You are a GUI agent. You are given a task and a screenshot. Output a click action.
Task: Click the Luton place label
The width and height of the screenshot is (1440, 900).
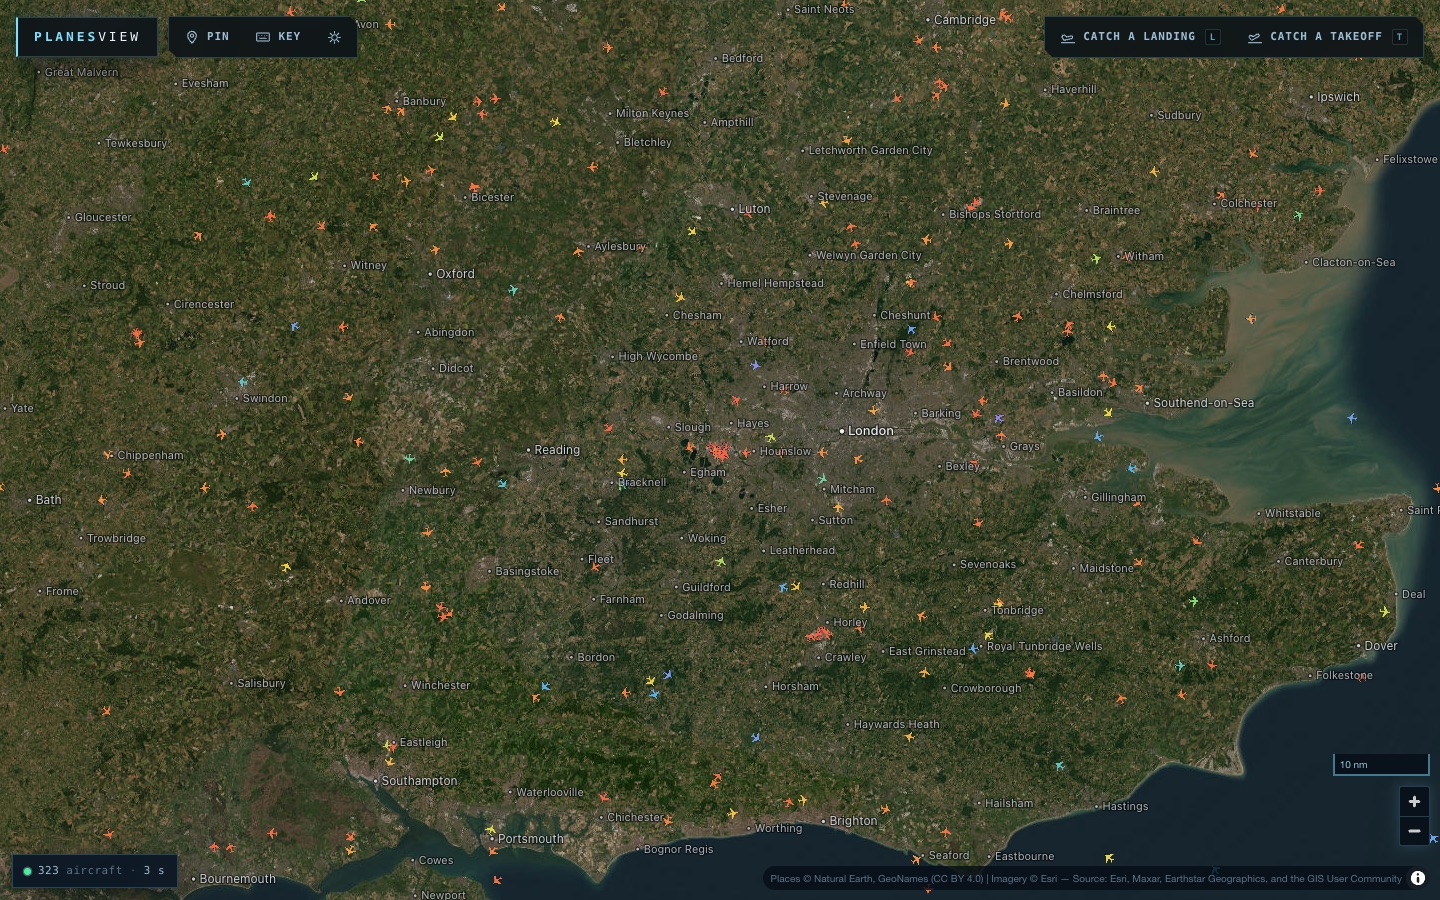pos(754,209)
